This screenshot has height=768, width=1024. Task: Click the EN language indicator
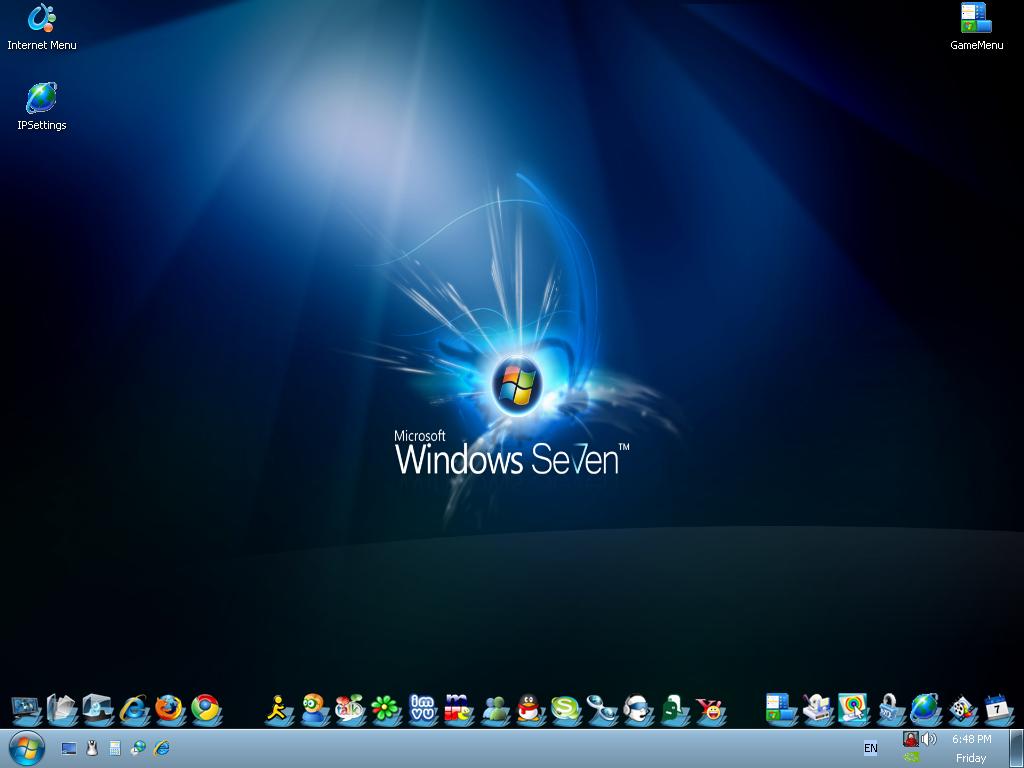(871, 748)
